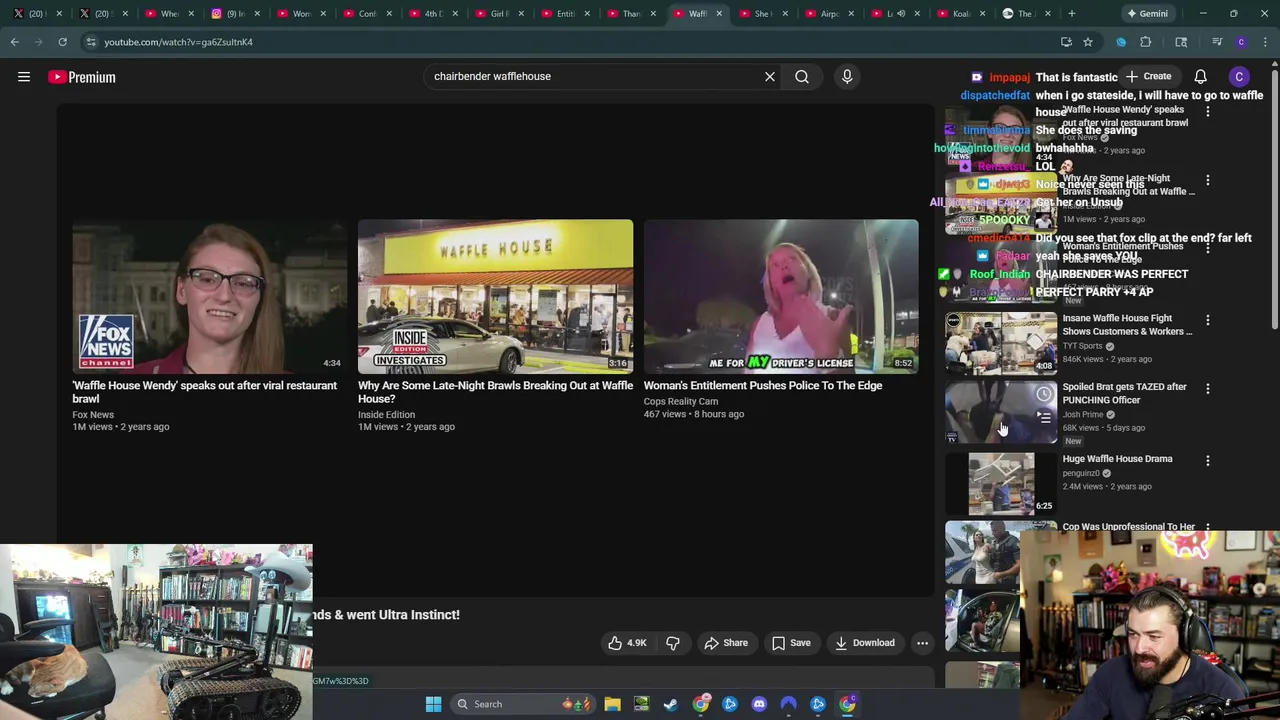This screenshot has height=720, width=1280.
Task: Open Windows Start menu
Action: pyautogui.click(x=433, y=704)
